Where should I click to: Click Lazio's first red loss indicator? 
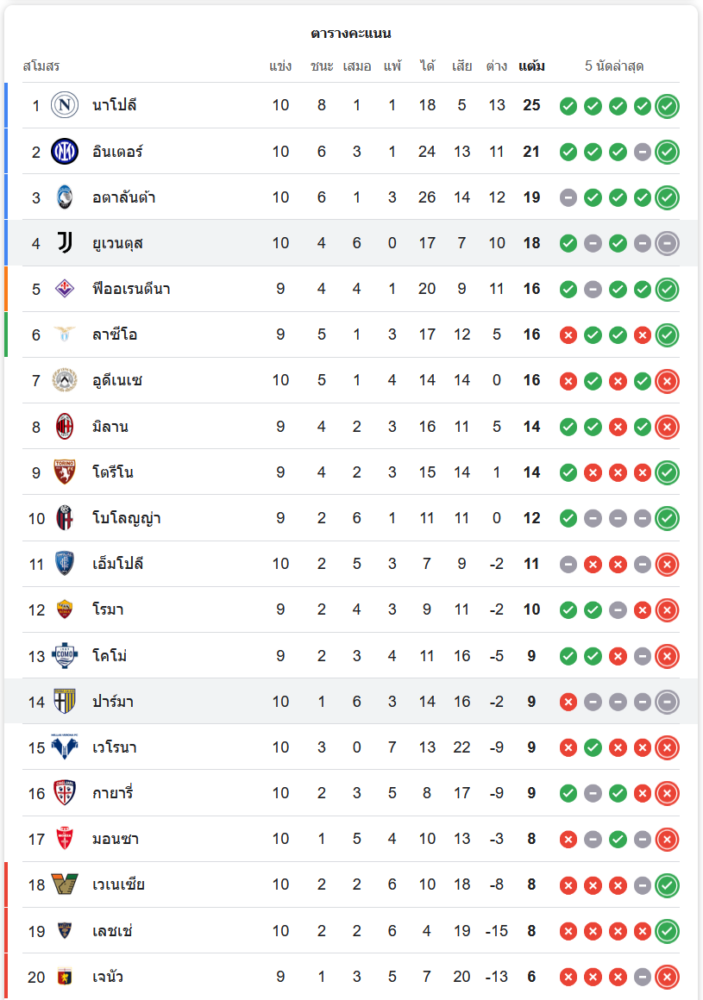tap(568, 335)
